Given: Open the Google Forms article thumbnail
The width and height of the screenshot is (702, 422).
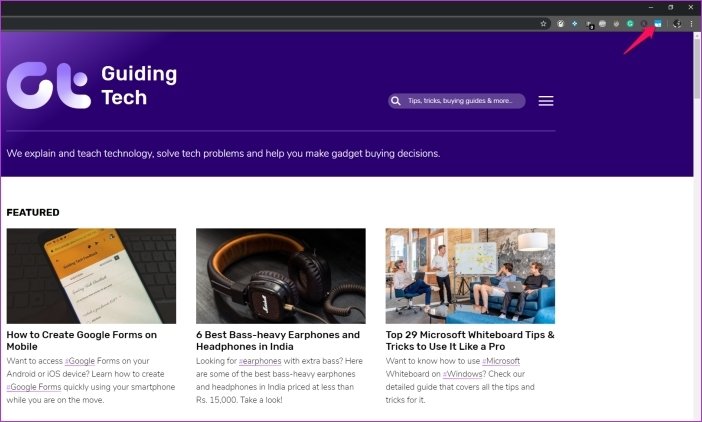Looking at the screenshot, I should [x=91, y=275].
